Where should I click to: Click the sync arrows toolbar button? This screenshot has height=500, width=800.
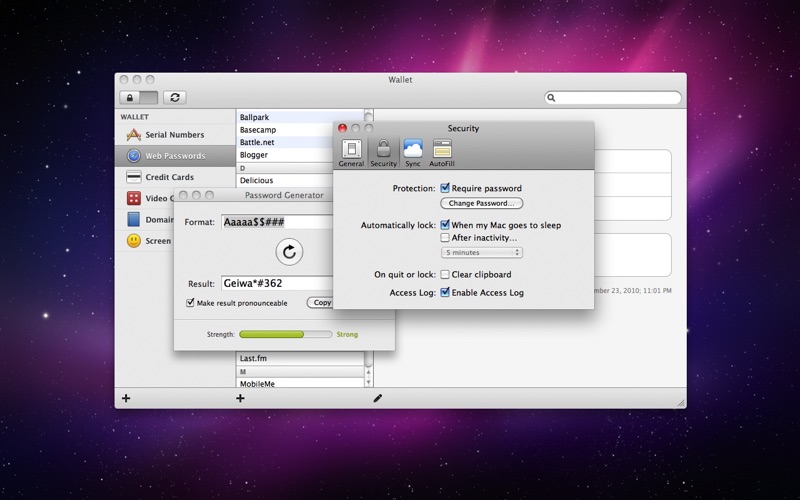[176, 97]
